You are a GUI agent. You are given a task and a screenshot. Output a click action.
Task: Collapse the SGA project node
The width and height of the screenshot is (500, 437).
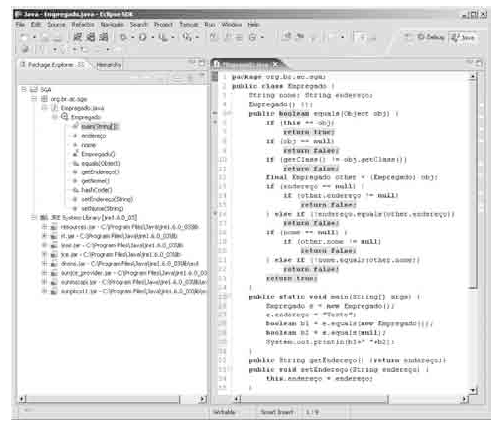[24, 89]
